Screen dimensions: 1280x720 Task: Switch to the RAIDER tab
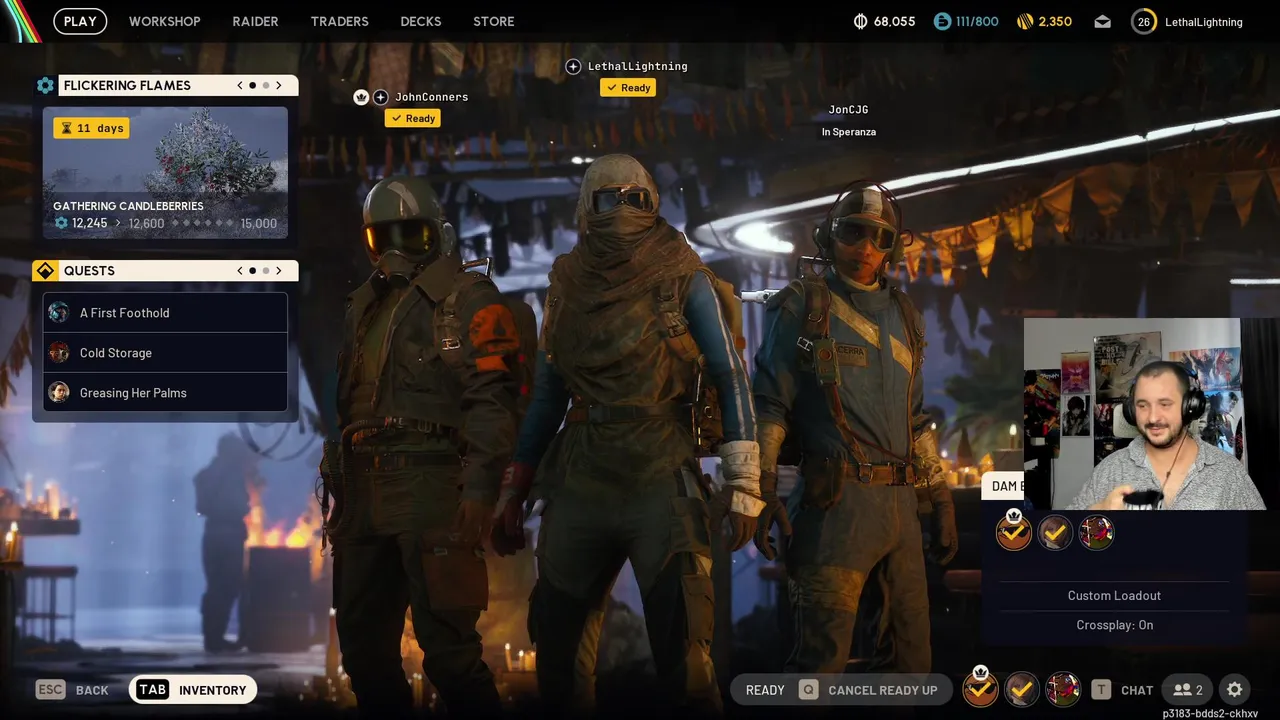coord(255,21)
